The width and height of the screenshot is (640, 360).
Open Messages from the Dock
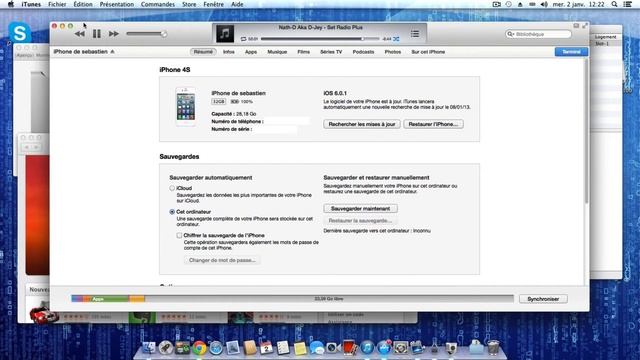tap(316, 348)
